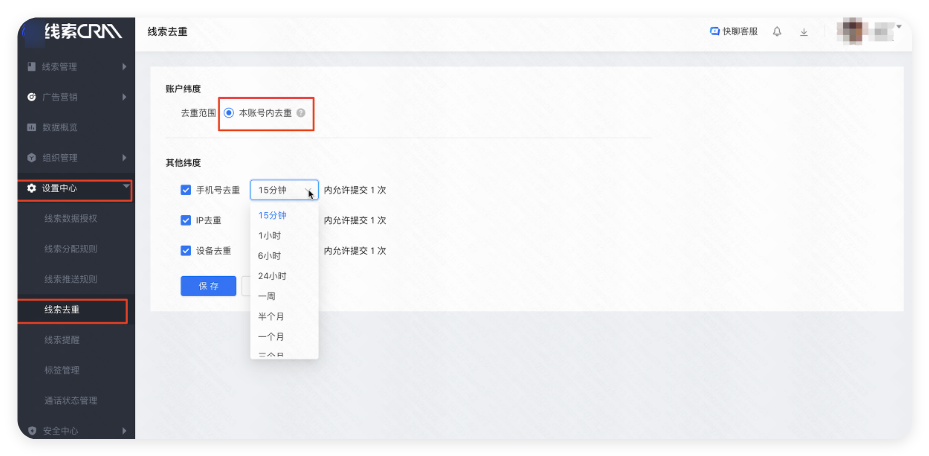Choose 1小时 in the dropdown list
Viewport: 929px width, 456px height.
click(284, 236)
